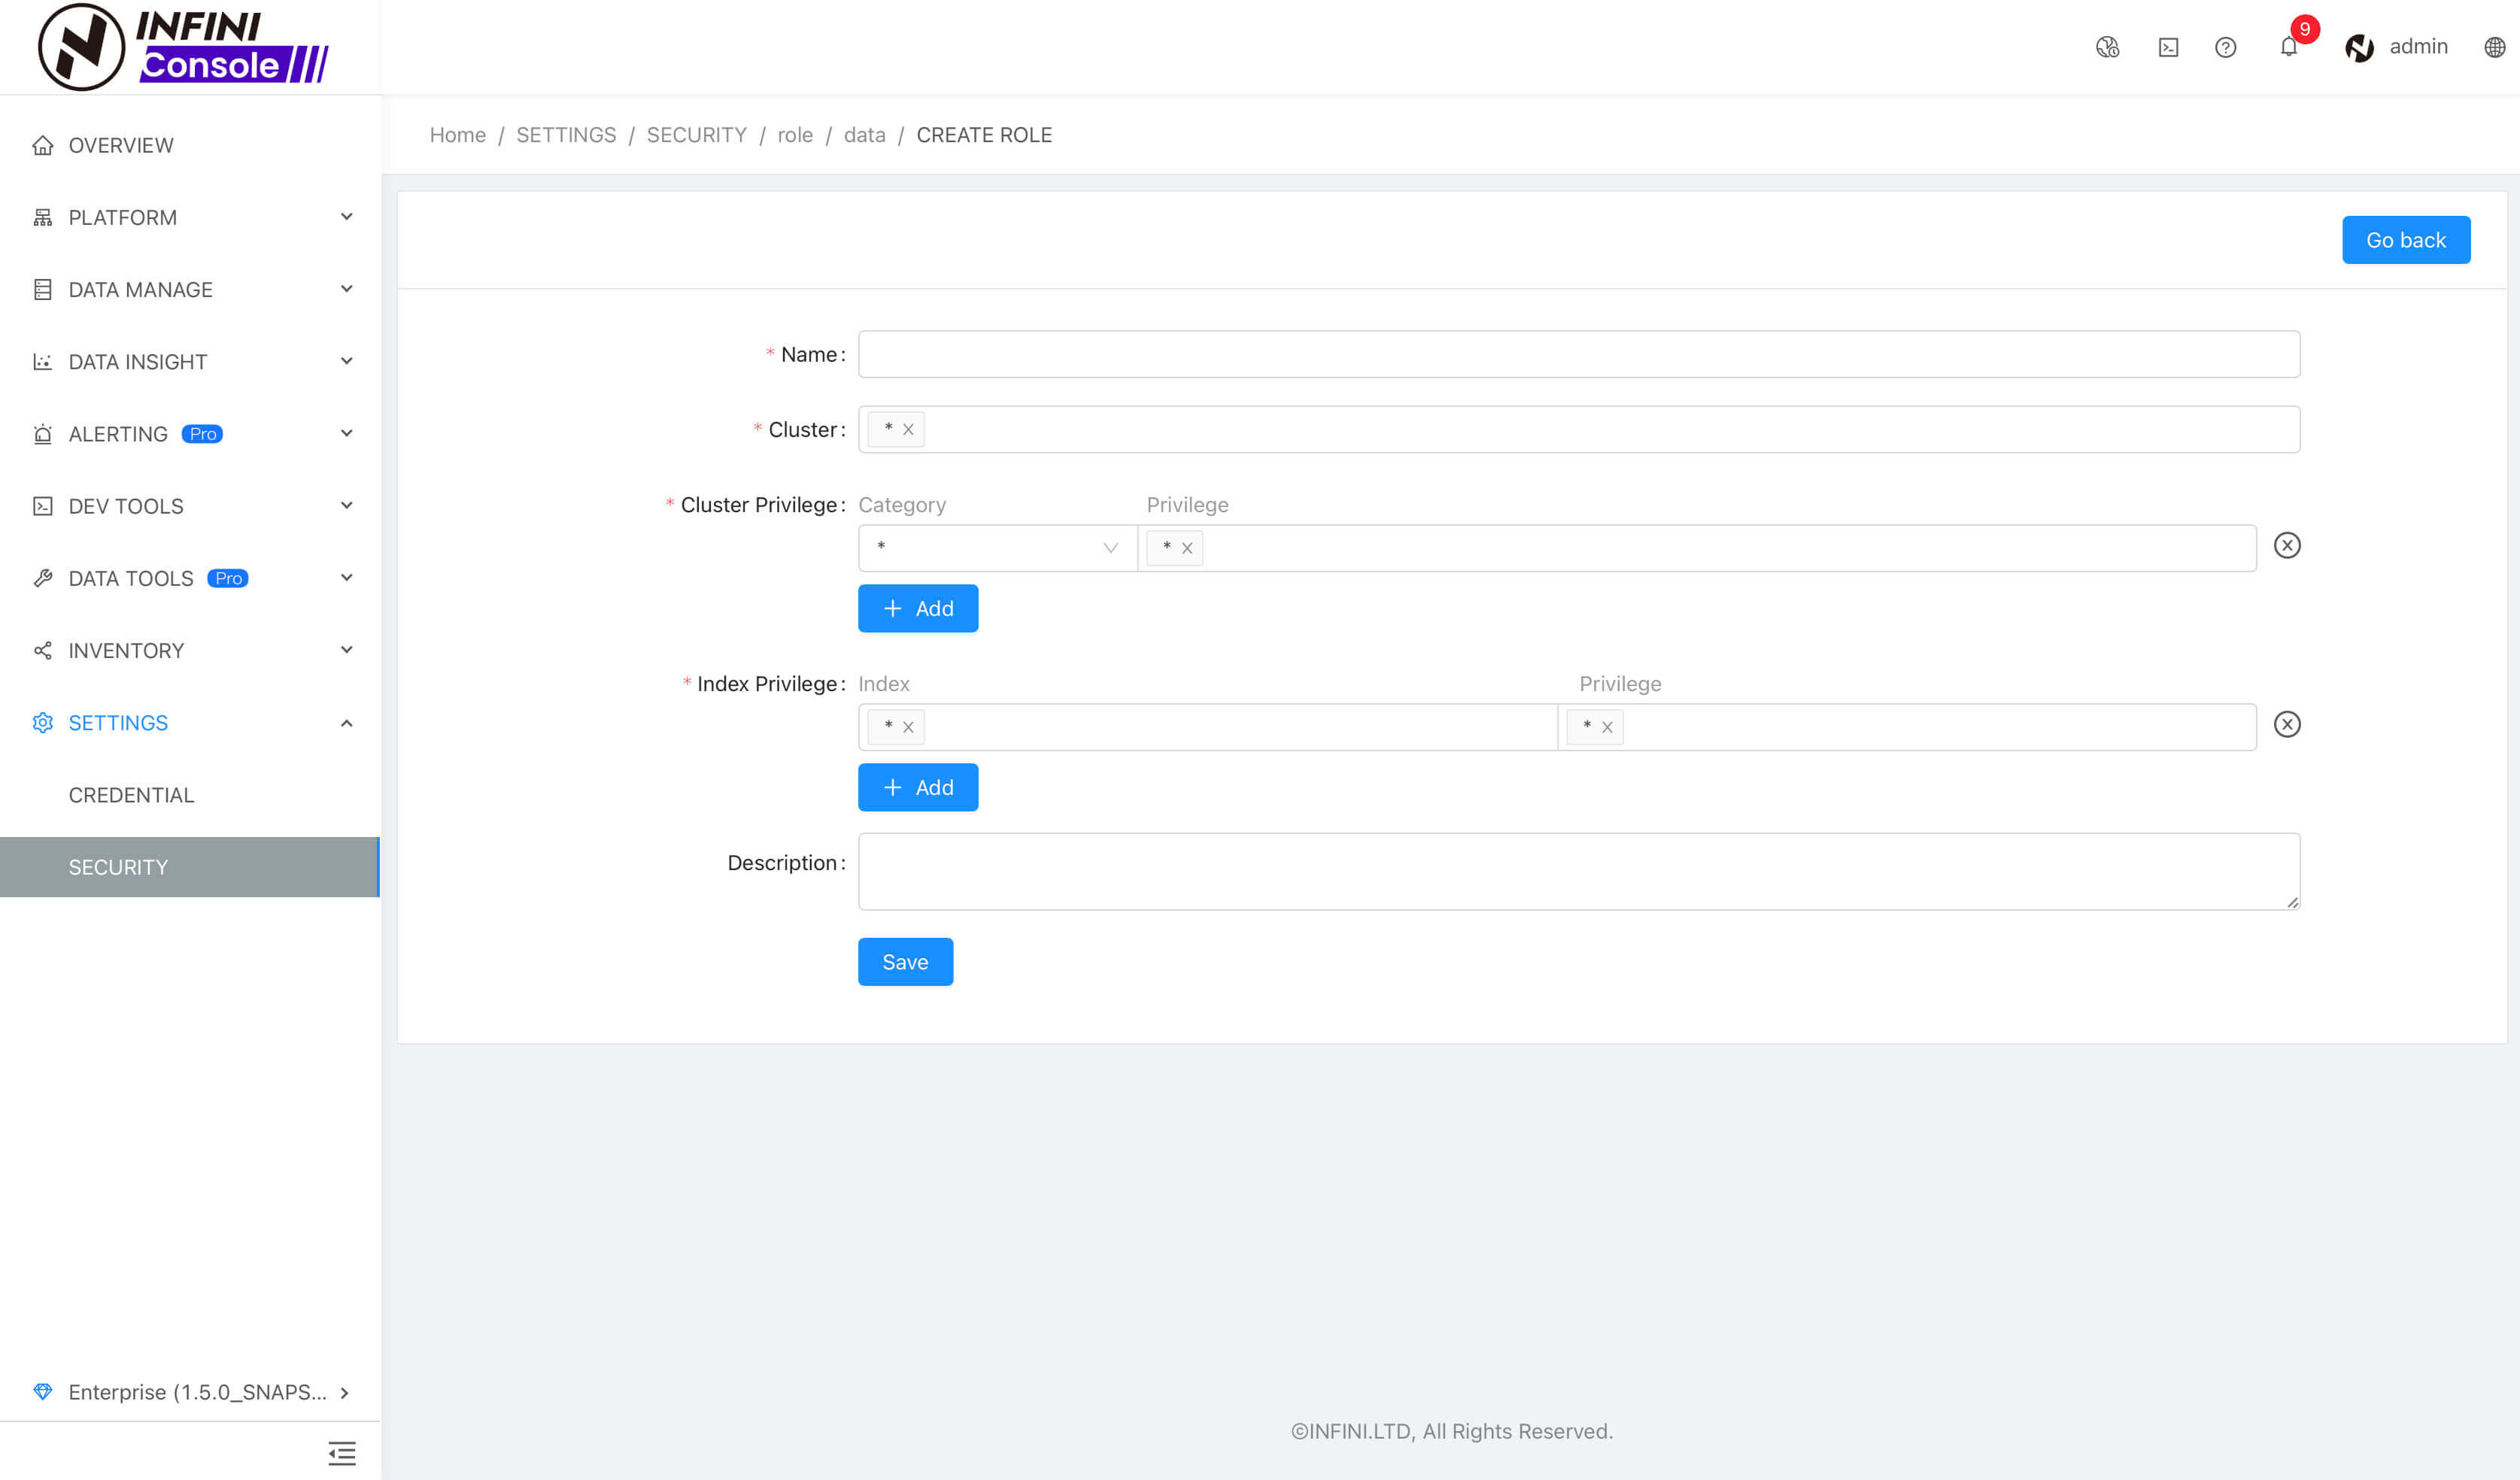Click the Dev Tools terminal icon
The height and width of the screenshot is (1480, 2520).
[42, 506]
